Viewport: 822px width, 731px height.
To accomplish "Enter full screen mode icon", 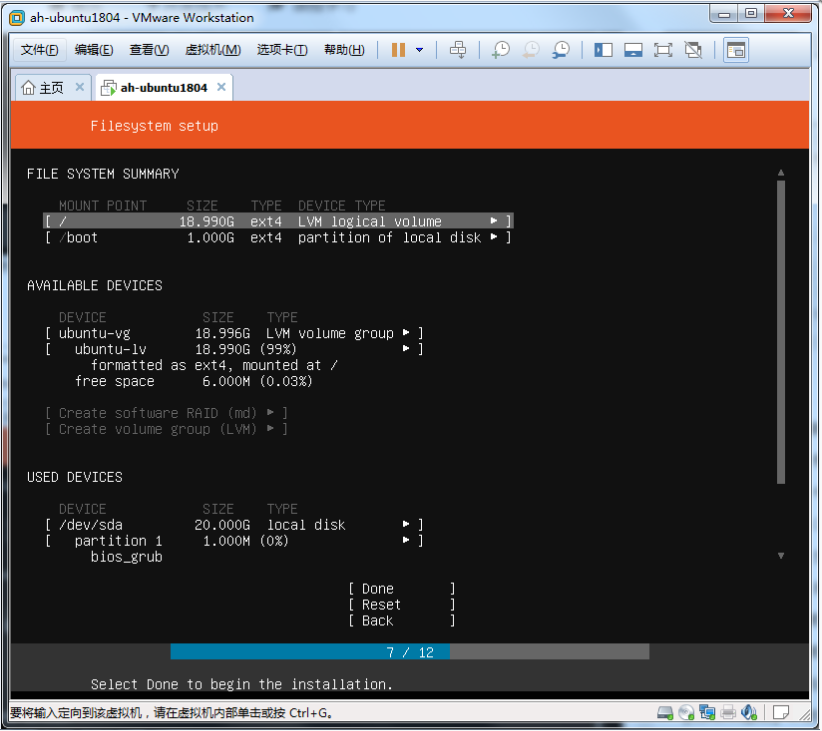I will coord(663,50).
